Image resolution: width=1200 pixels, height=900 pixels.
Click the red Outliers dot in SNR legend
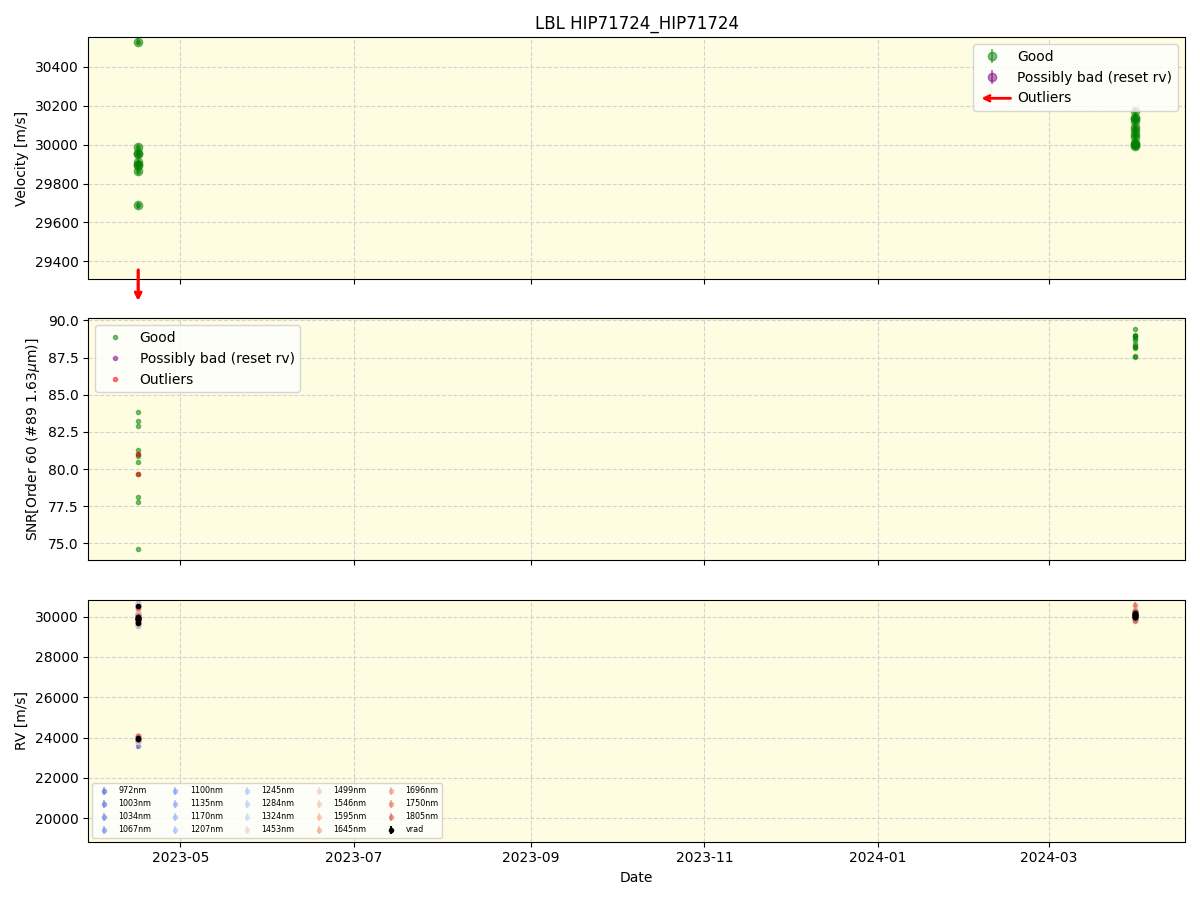pos(115,380)
